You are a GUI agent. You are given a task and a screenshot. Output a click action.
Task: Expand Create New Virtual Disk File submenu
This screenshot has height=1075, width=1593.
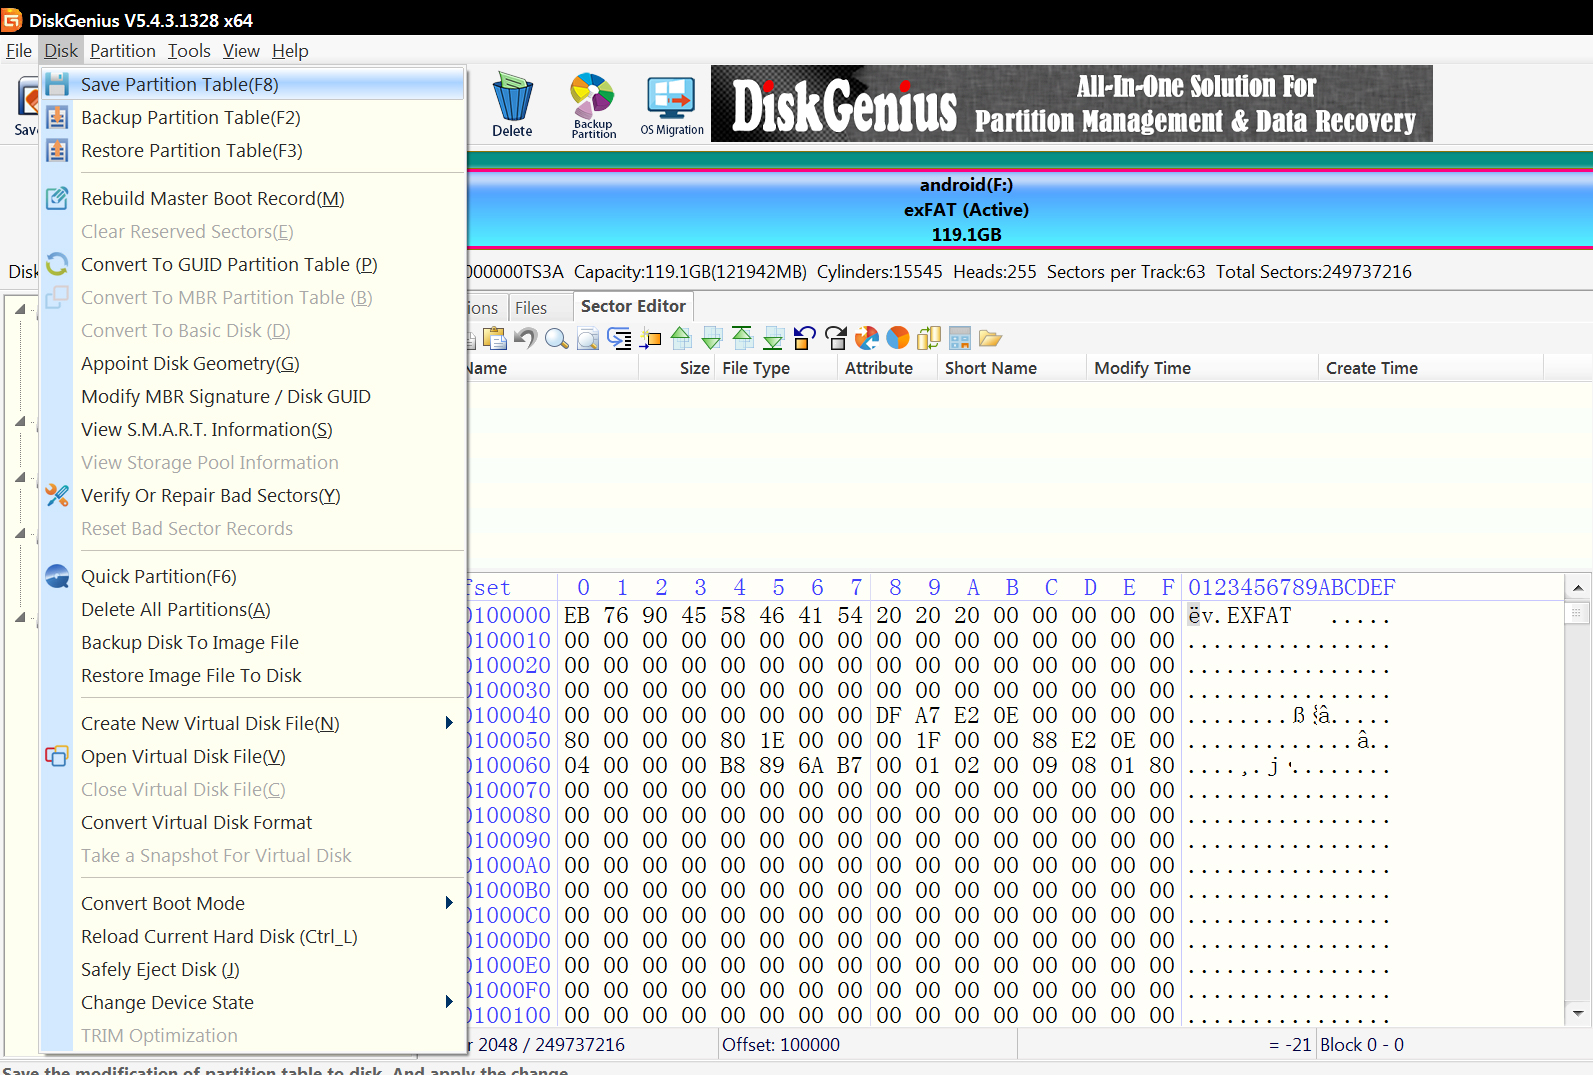tap(253, 724)
